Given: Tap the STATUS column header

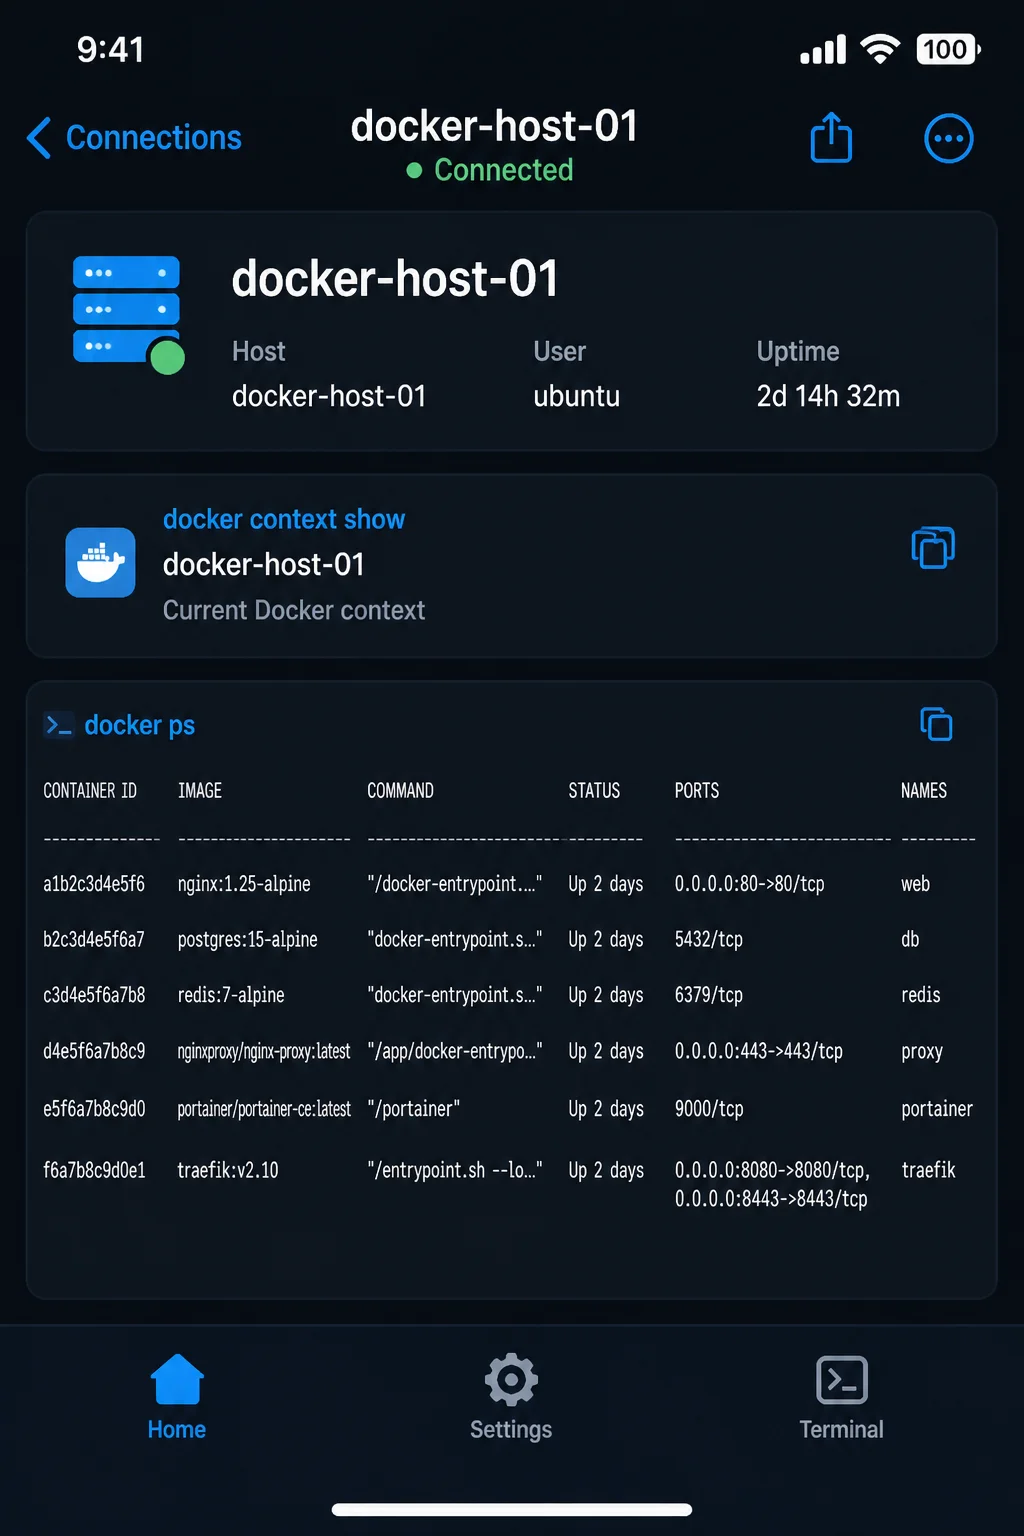Looking at the screenshot, I should tap(594, 791).
